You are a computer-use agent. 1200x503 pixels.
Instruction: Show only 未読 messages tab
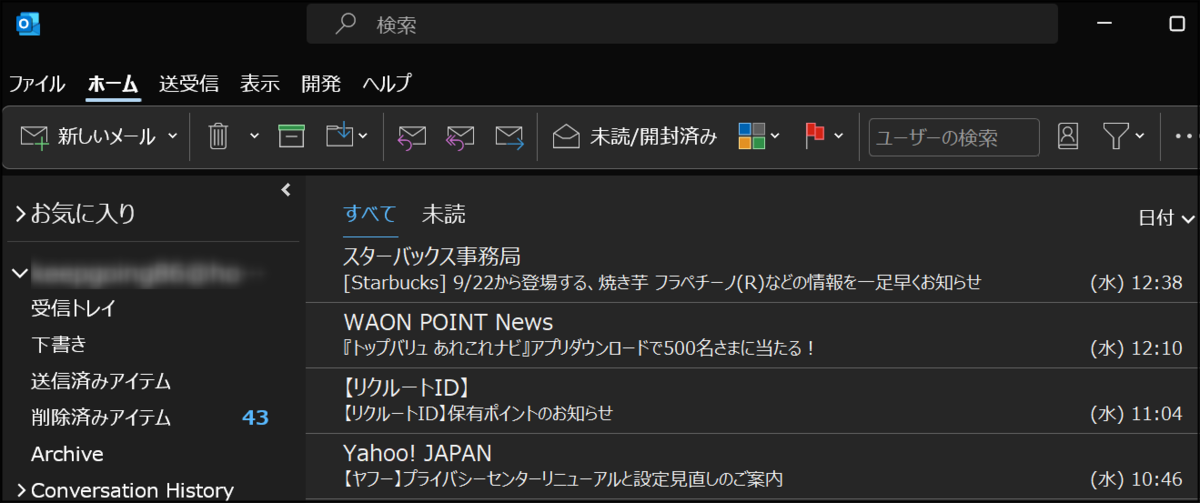point(443,214)
